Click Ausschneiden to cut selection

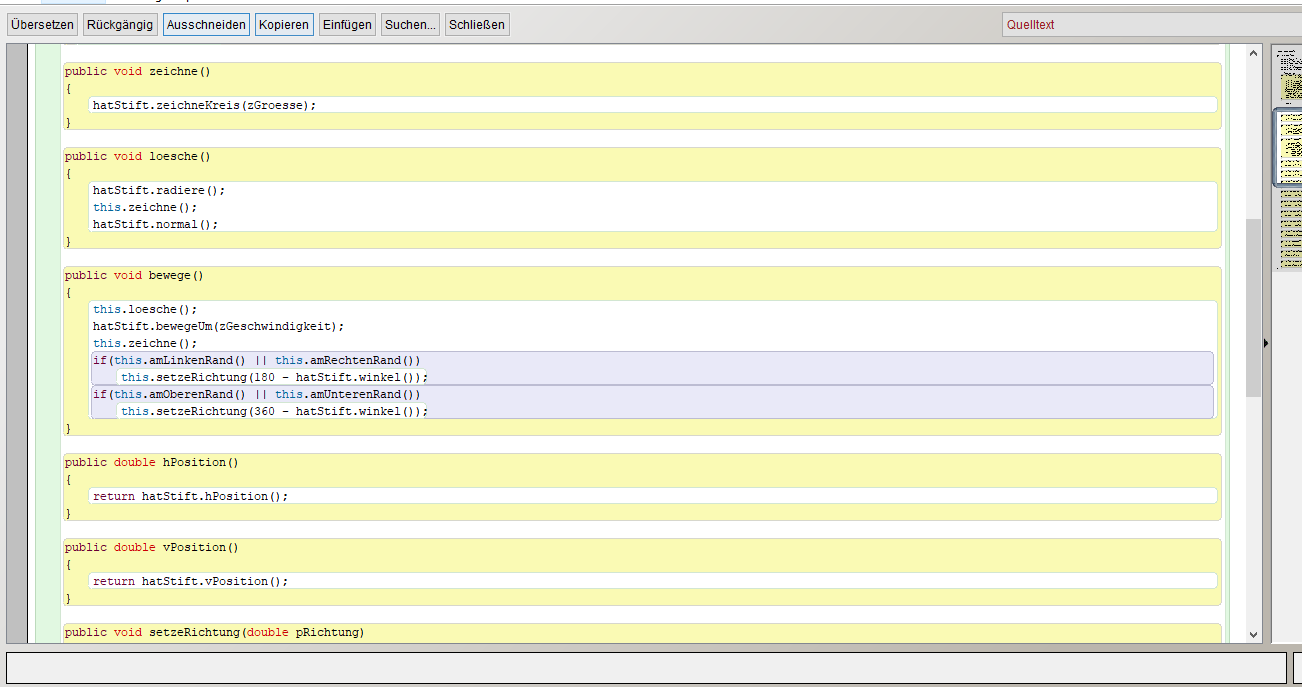coord(206,25)
